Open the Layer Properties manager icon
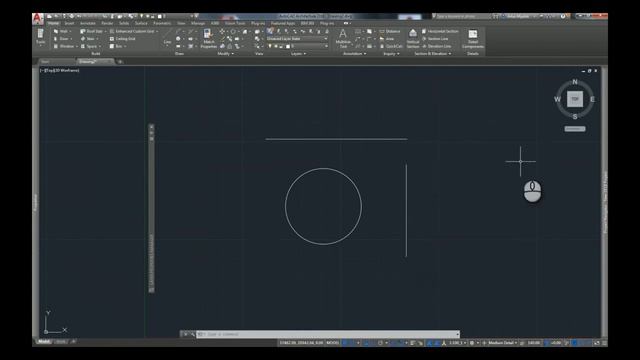Image resolution: width=640 pixels, height=360 pixels. pyautogui.click(x=270, y=31)
